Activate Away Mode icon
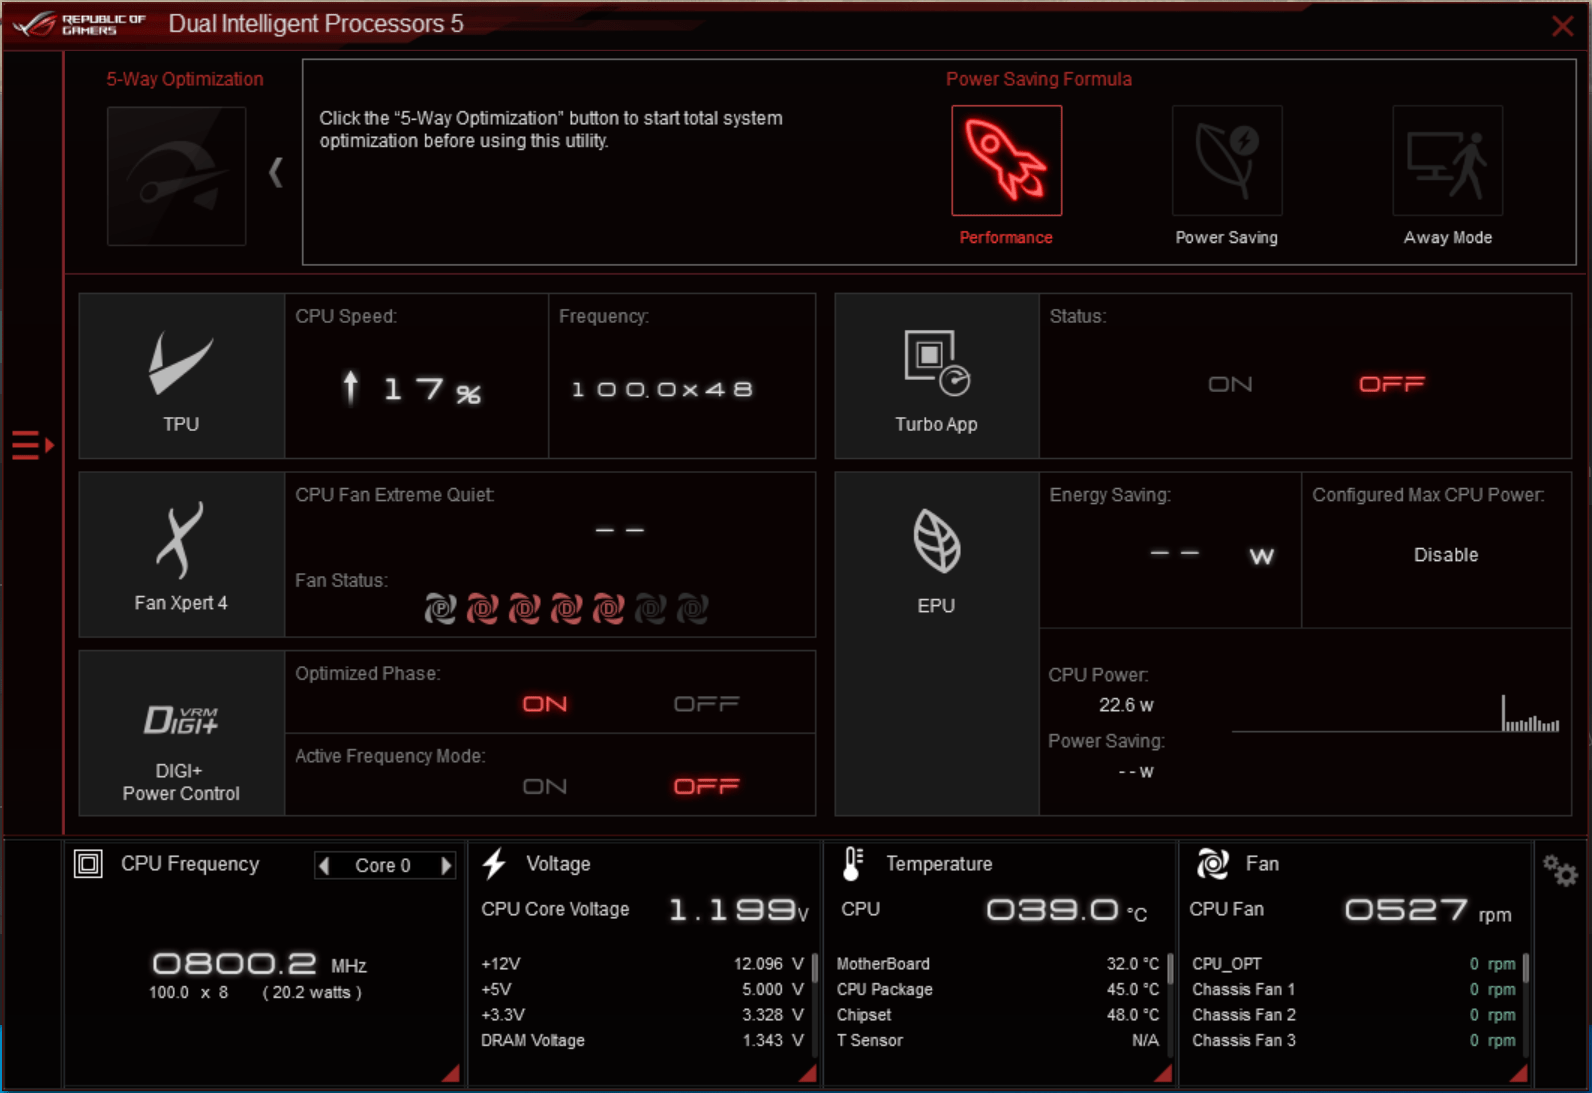This screenshot has height=1093, width=1592. click(1447, 160)
